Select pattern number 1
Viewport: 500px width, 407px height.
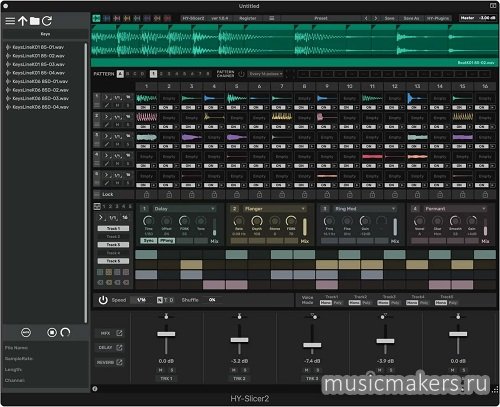click(x=153, y=74)
